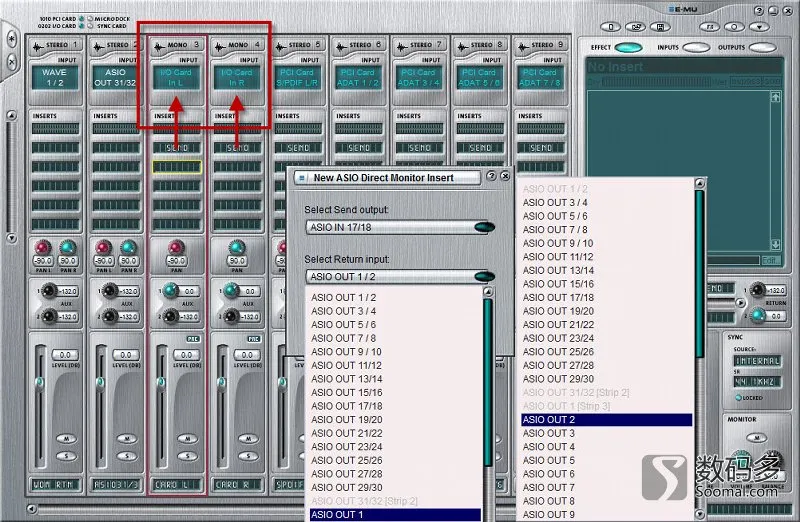The height and width of the screenshot is (522, 800).
Task: Click the waveform icon on Stereo 8
Action: [462, 47]
